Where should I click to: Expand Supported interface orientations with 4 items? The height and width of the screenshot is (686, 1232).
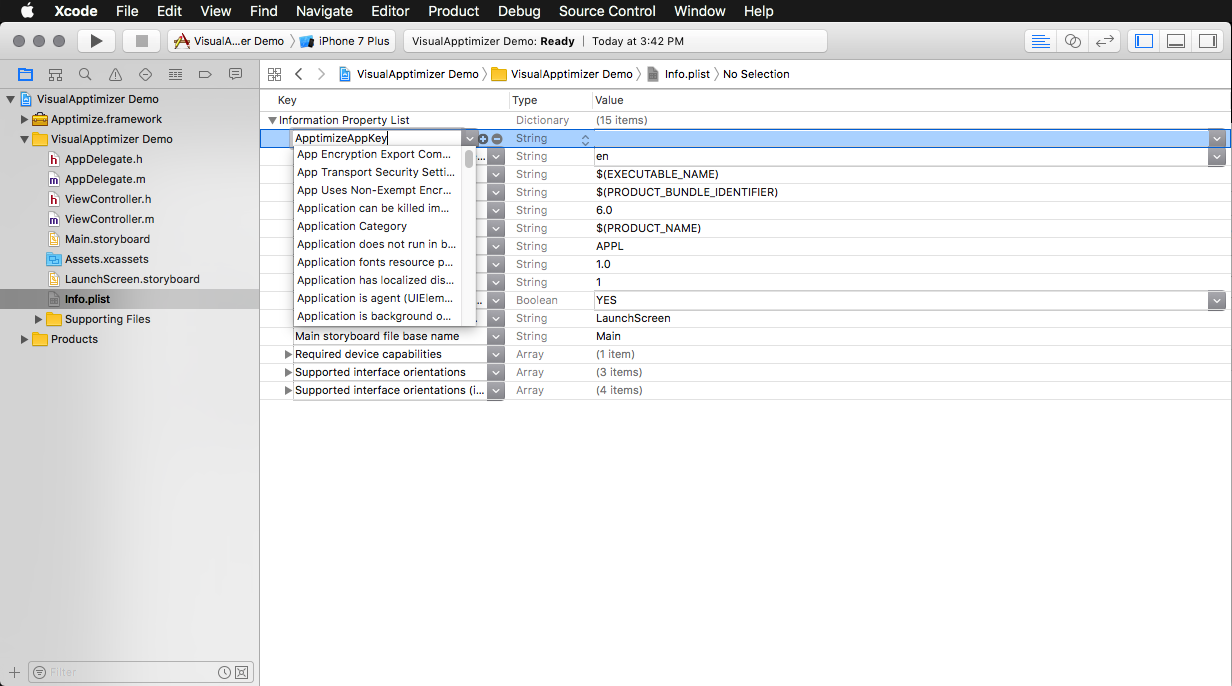[x=288, y=390]
